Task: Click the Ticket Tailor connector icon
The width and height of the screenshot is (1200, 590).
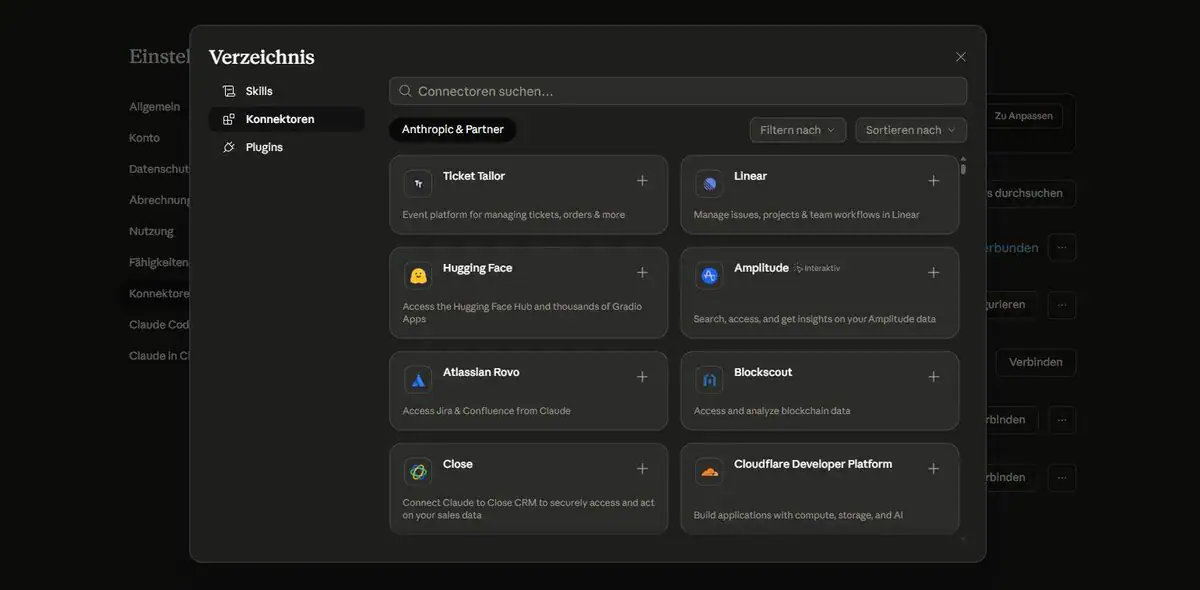Action: [418, 184]
